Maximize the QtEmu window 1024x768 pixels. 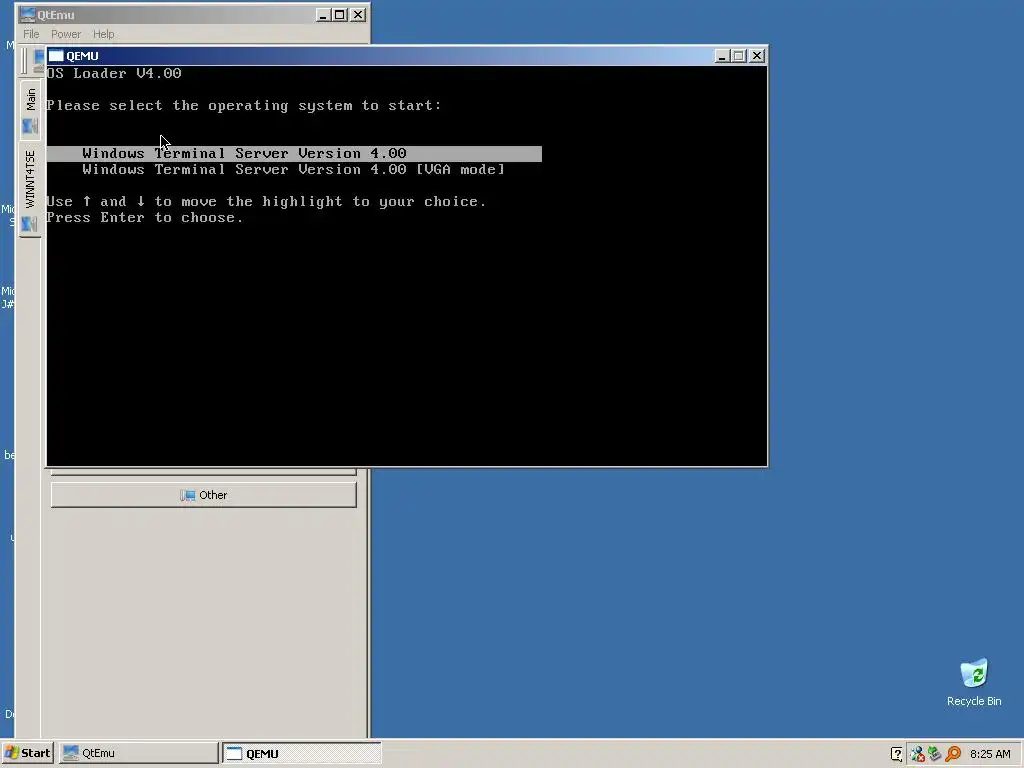coord(340,14)
